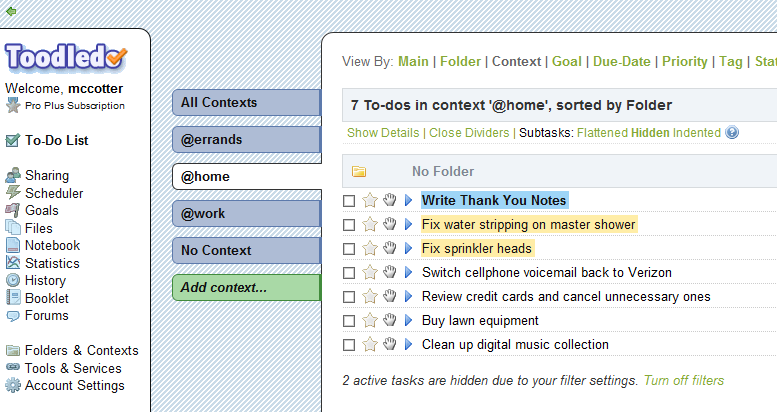Image resolution: width=777 pixels, height=412 pixels.
Task: Collapse the No Folder divider
Action: tap(359, 171)
